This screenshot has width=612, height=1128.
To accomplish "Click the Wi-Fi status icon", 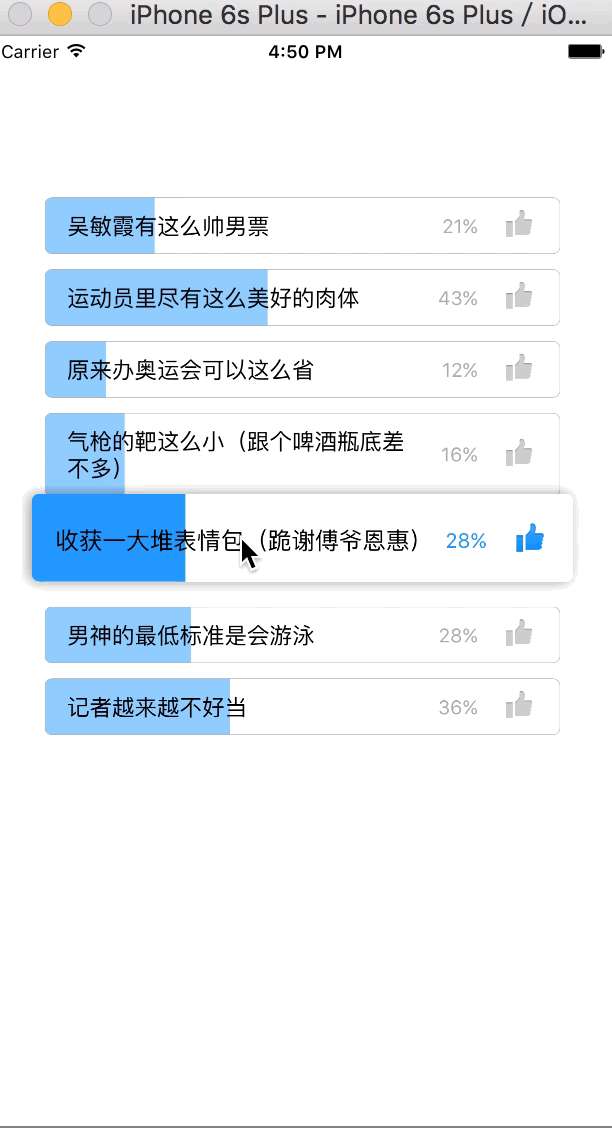I will click(77, 51).
